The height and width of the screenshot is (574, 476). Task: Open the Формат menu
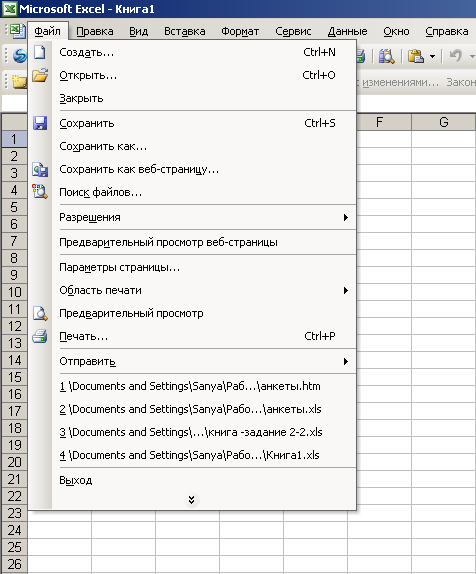(x=240, y=31)
